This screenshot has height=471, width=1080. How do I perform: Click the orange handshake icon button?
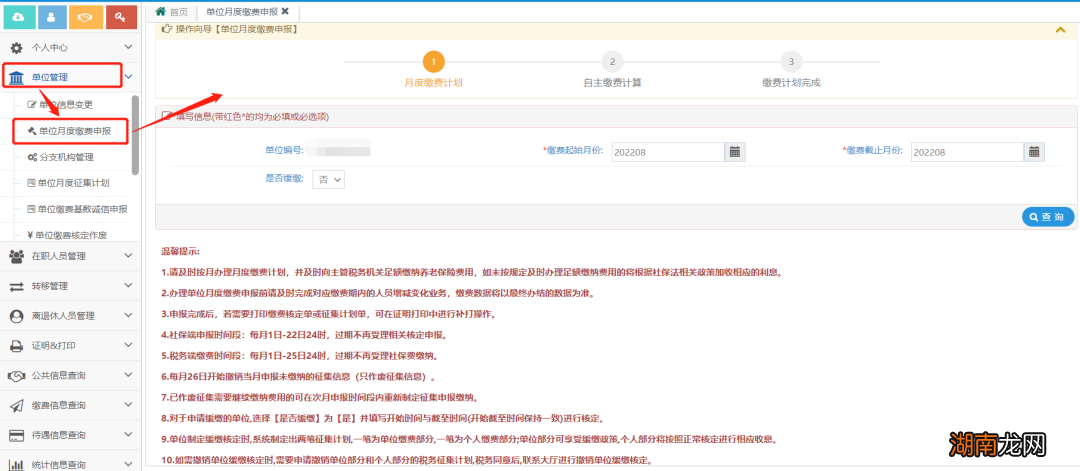(x=86, y=17)
